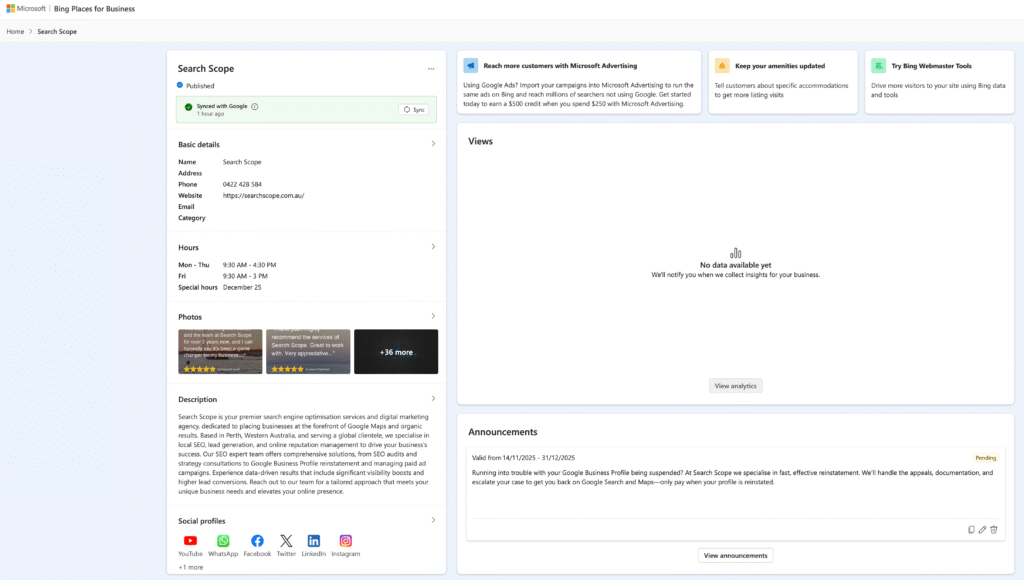Click the Sync button
The width and height of the screenshot is (1024, 580).
pyautogui.click(x=416, y=109)
